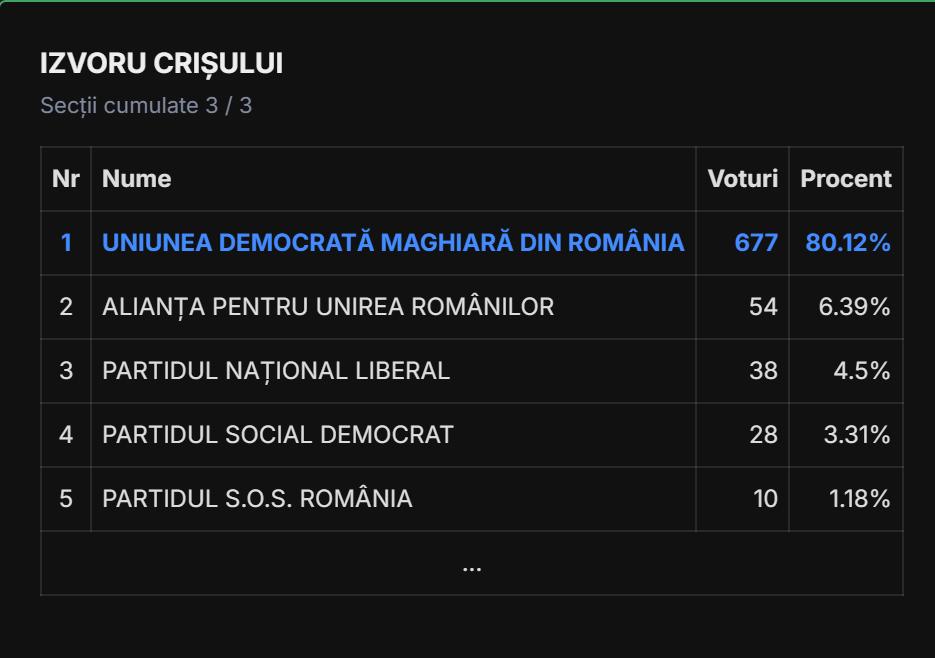Click the 1.18% percent cell
This screenshot has width=935, height=658.
pyautogui.click(x=859, y=499)
